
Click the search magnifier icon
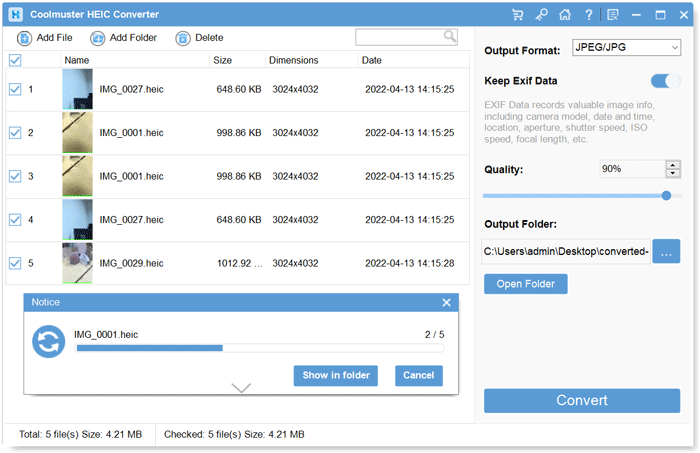coord(450,36)
